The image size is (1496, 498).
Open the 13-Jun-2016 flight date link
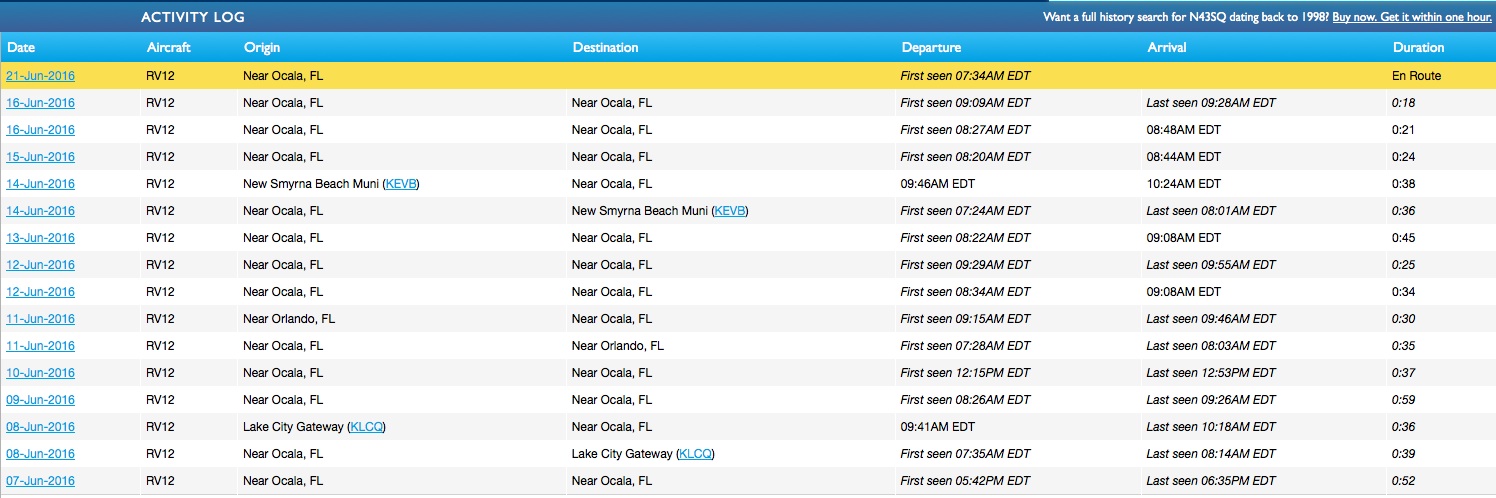(x=40, y=238)
